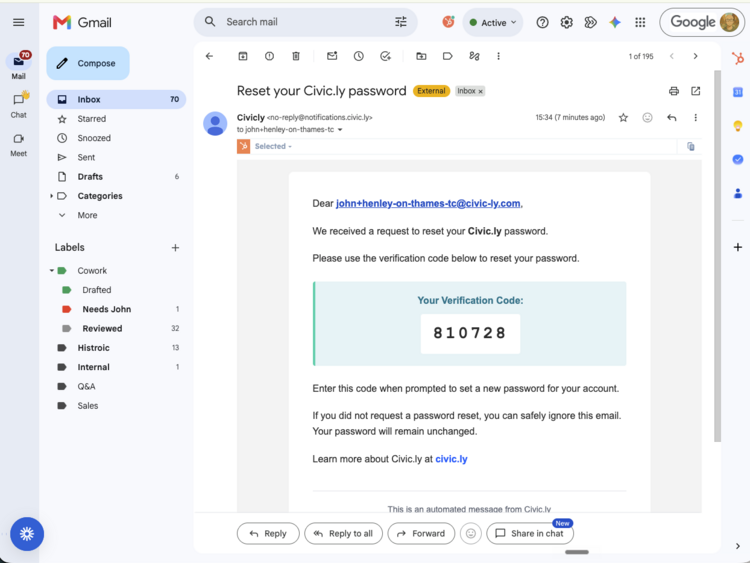Open Google Keep in side panel
750x563 pixels.
[738, 126]
